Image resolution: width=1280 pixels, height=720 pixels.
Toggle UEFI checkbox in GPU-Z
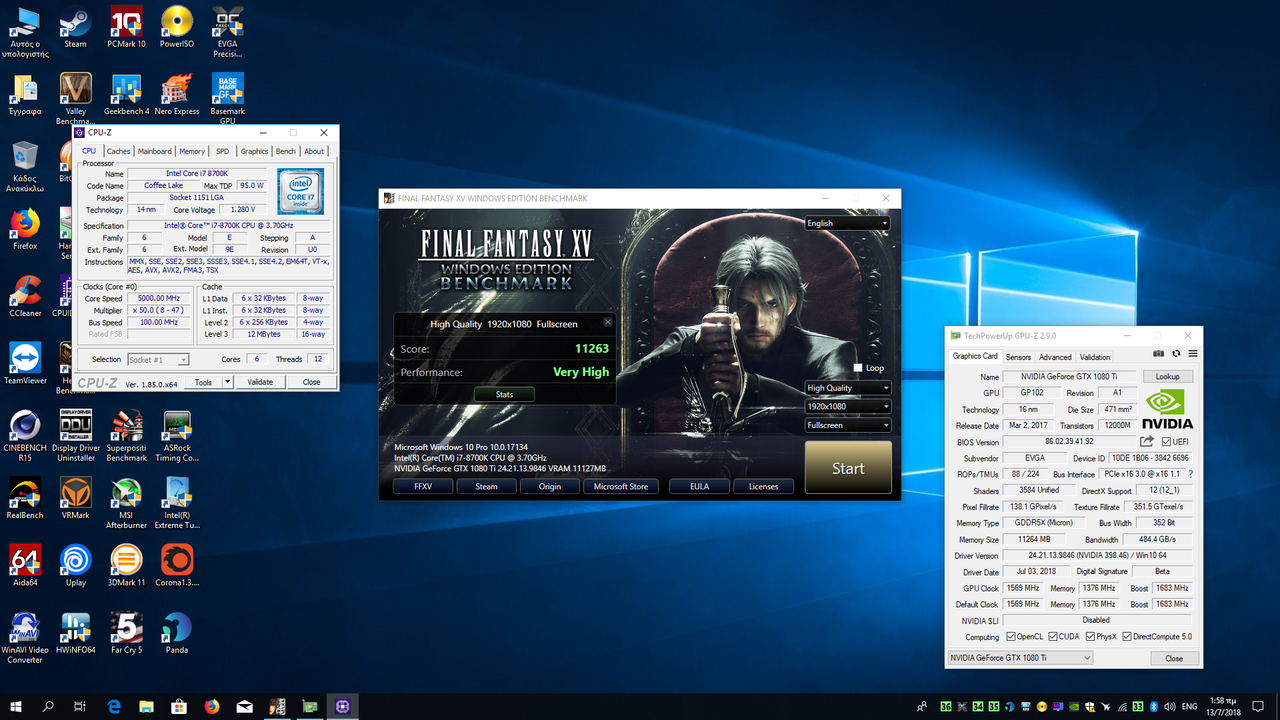1166,441
